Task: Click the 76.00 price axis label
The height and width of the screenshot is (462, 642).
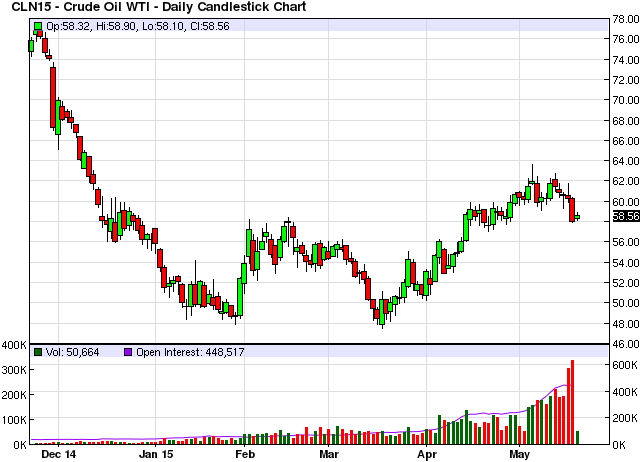Action: tap(626, 39)
